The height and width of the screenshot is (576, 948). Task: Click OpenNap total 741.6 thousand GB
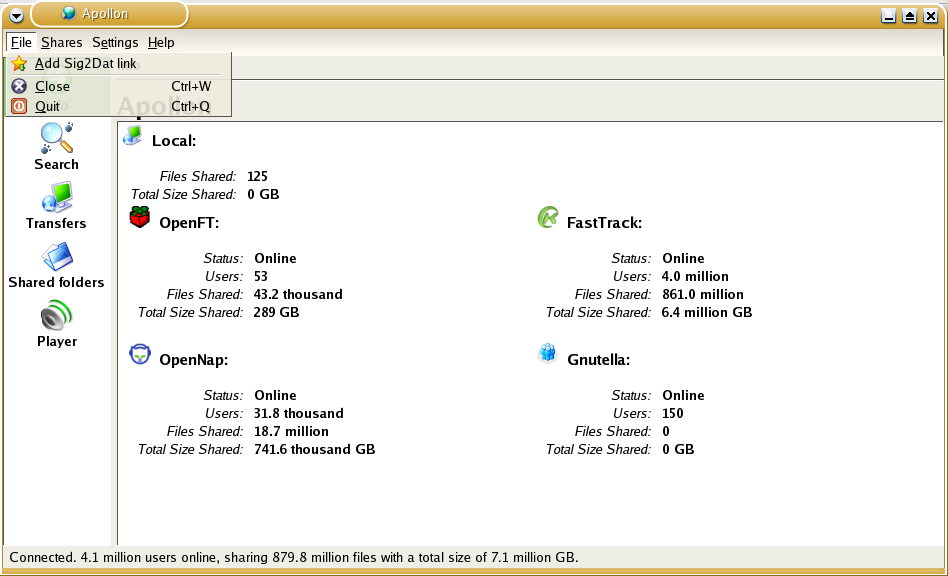coord(314,450)
